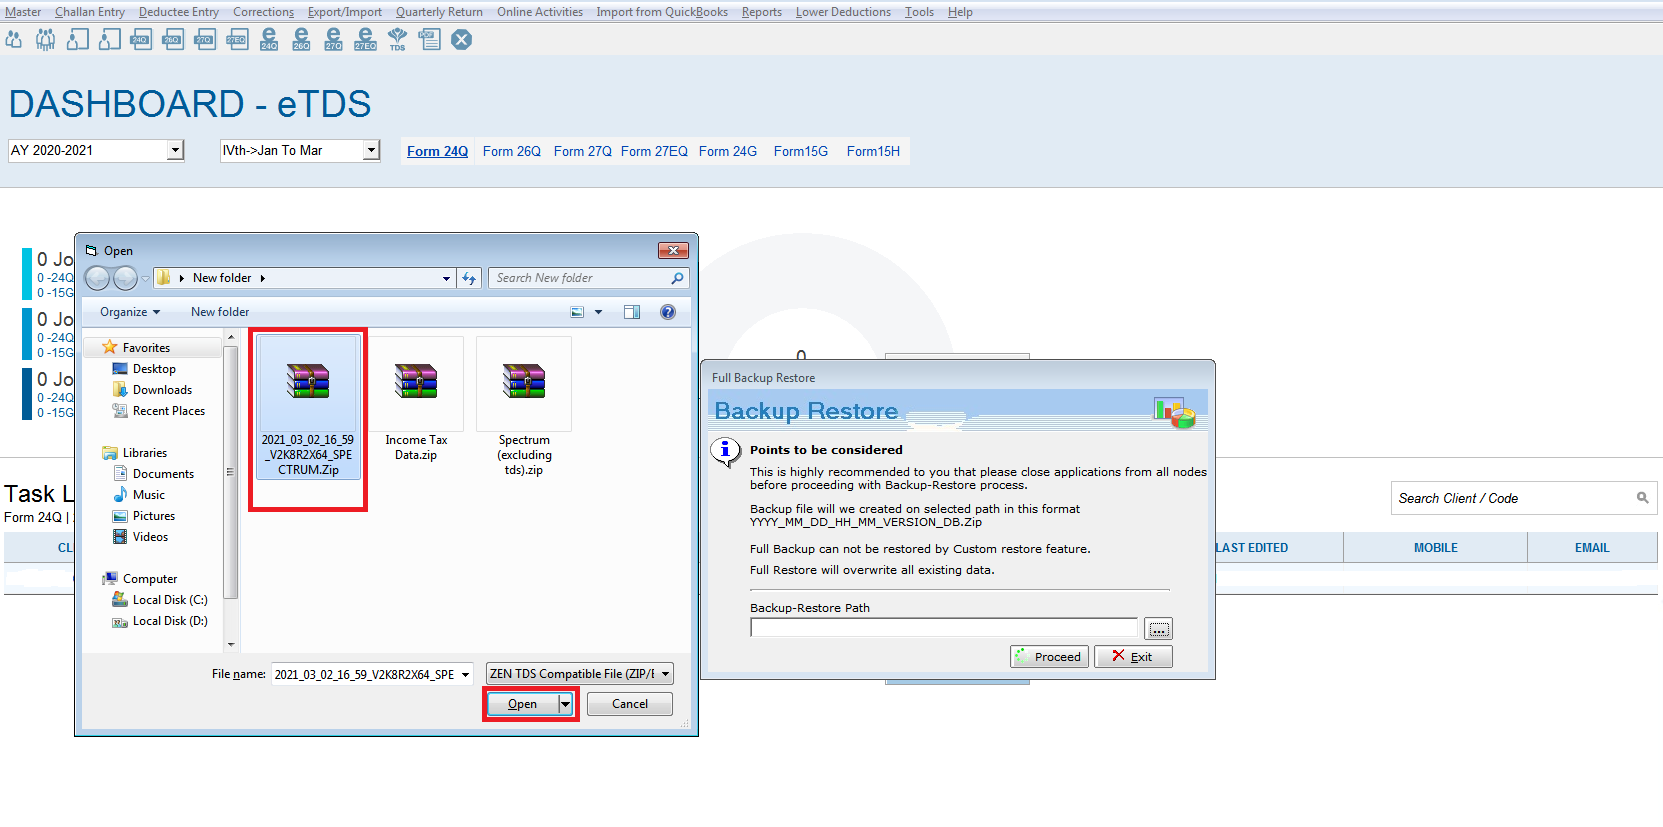This screenshot has width=1663, height=827.
Task: Click the round X exit toolbar icon
Action: [x=461, y=40]
